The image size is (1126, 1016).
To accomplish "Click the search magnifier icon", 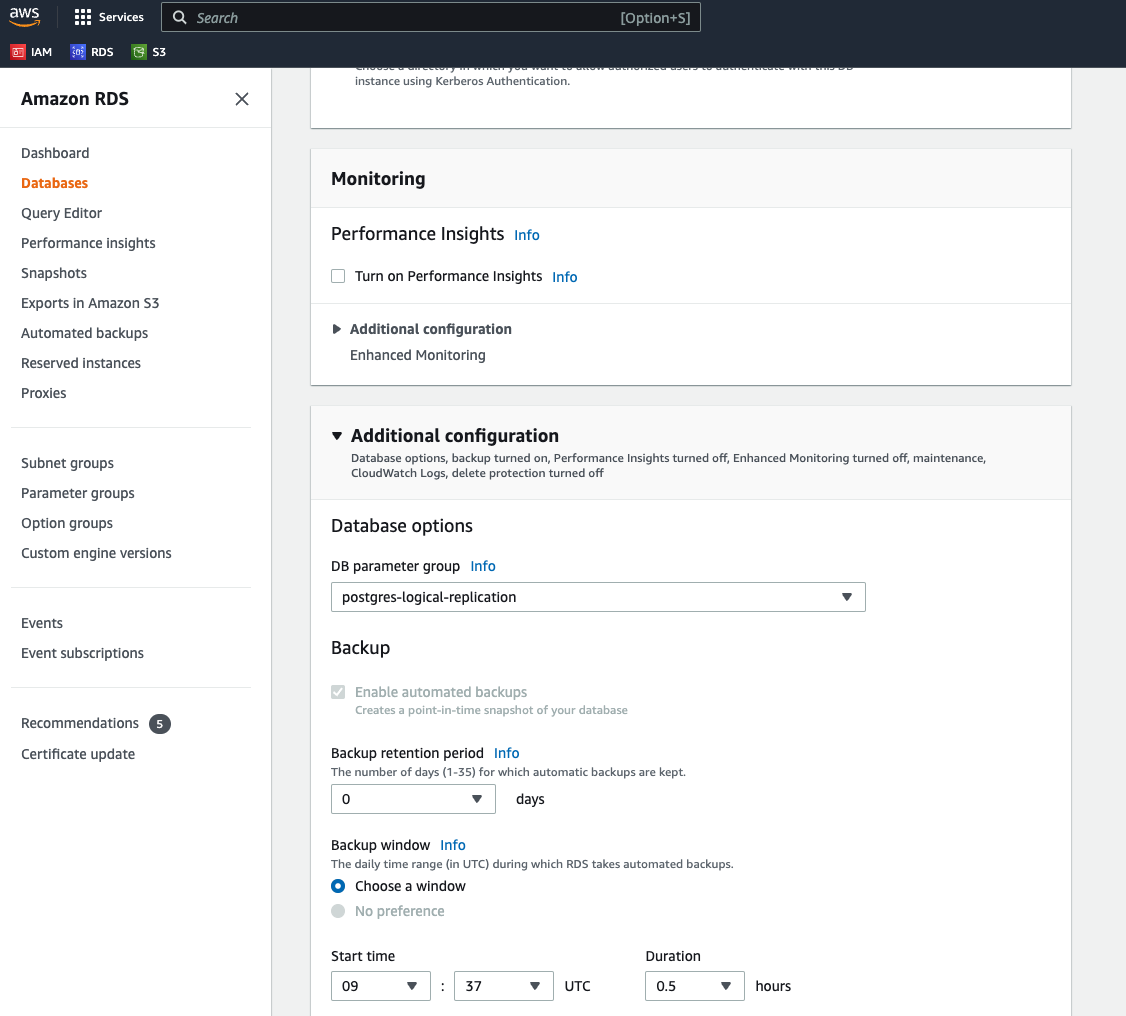I will point(180,17).
